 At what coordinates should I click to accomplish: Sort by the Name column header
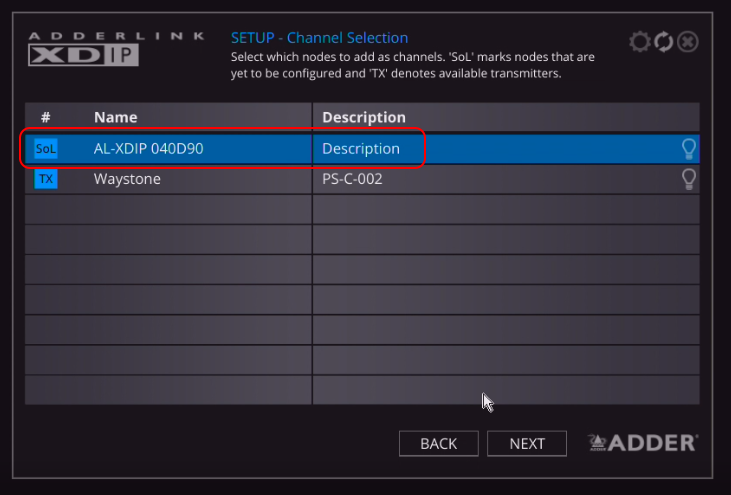click(116, 117)
